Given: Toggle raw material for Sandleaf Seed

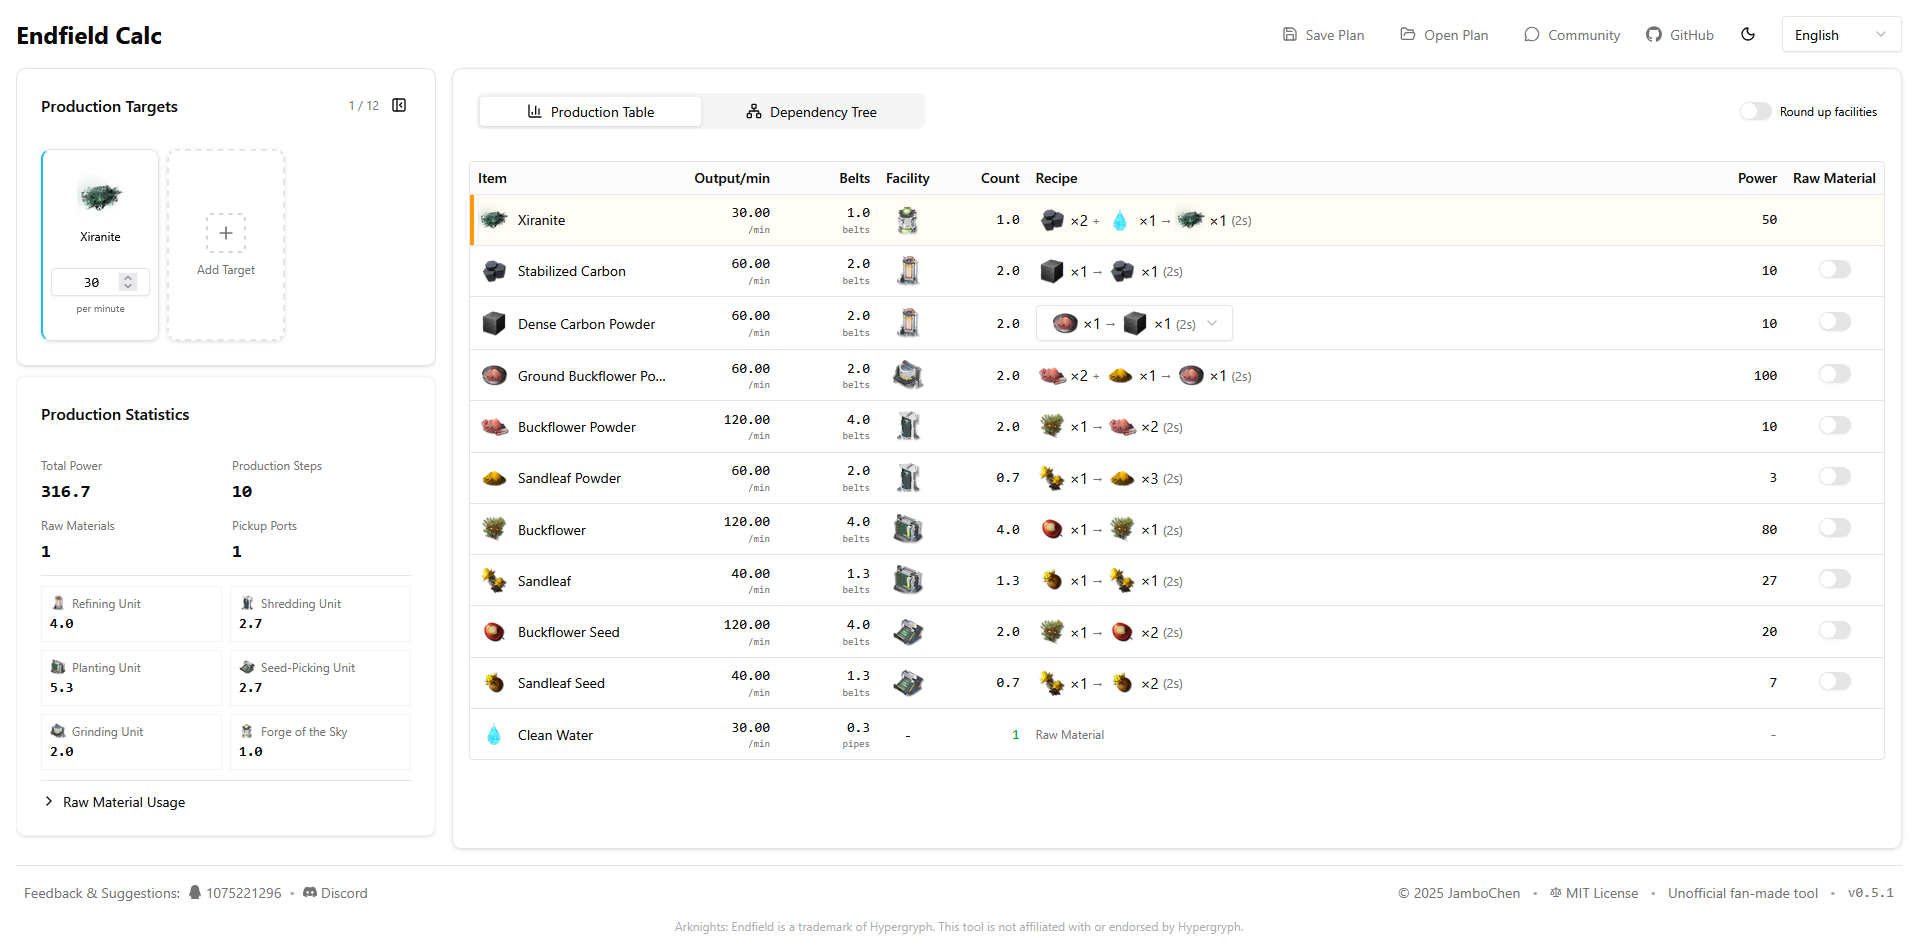Looking at the screenshot, I should click(x=1835, y=682).
